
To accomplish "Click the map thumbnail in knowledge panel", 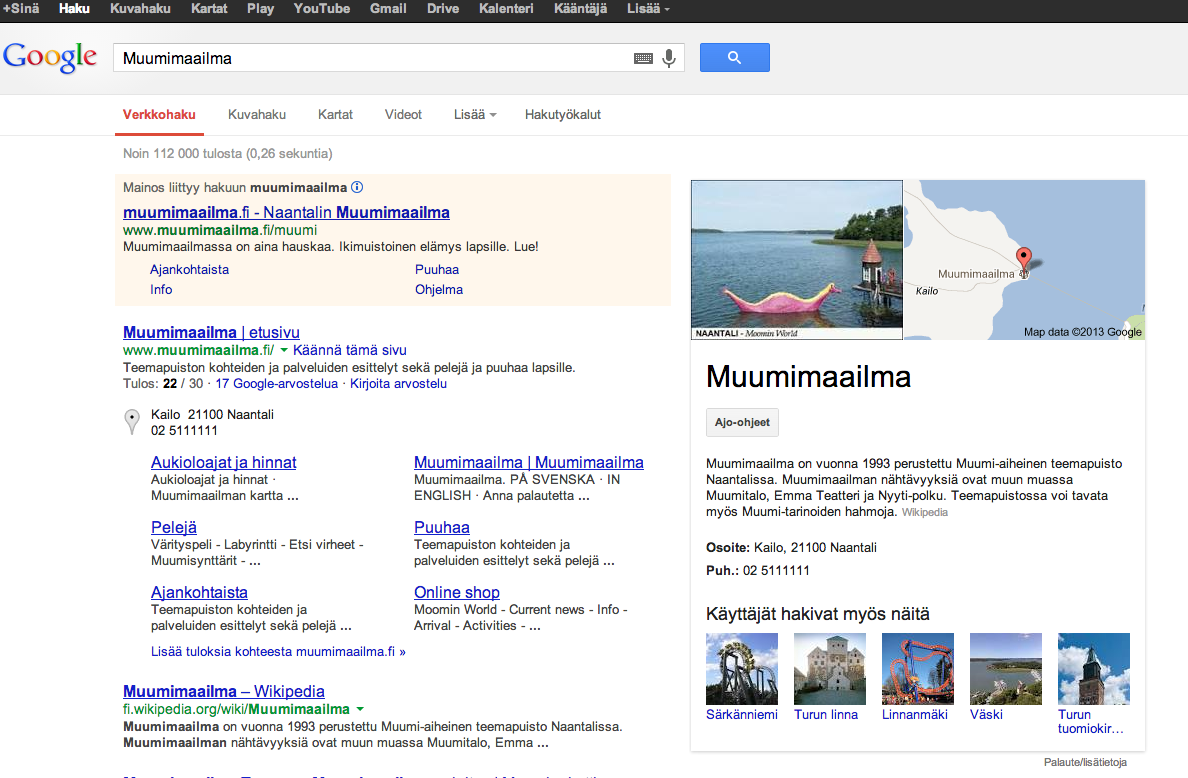I will (x=1024, y=260).
